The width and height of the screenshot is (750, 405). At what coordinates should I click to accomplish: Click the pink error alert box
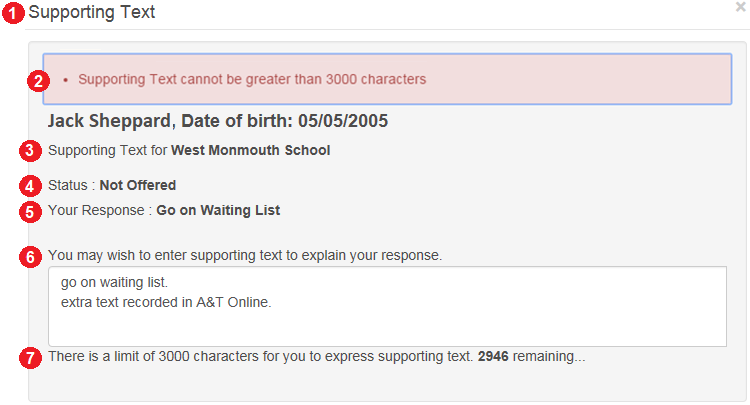[x=387, y=79]
